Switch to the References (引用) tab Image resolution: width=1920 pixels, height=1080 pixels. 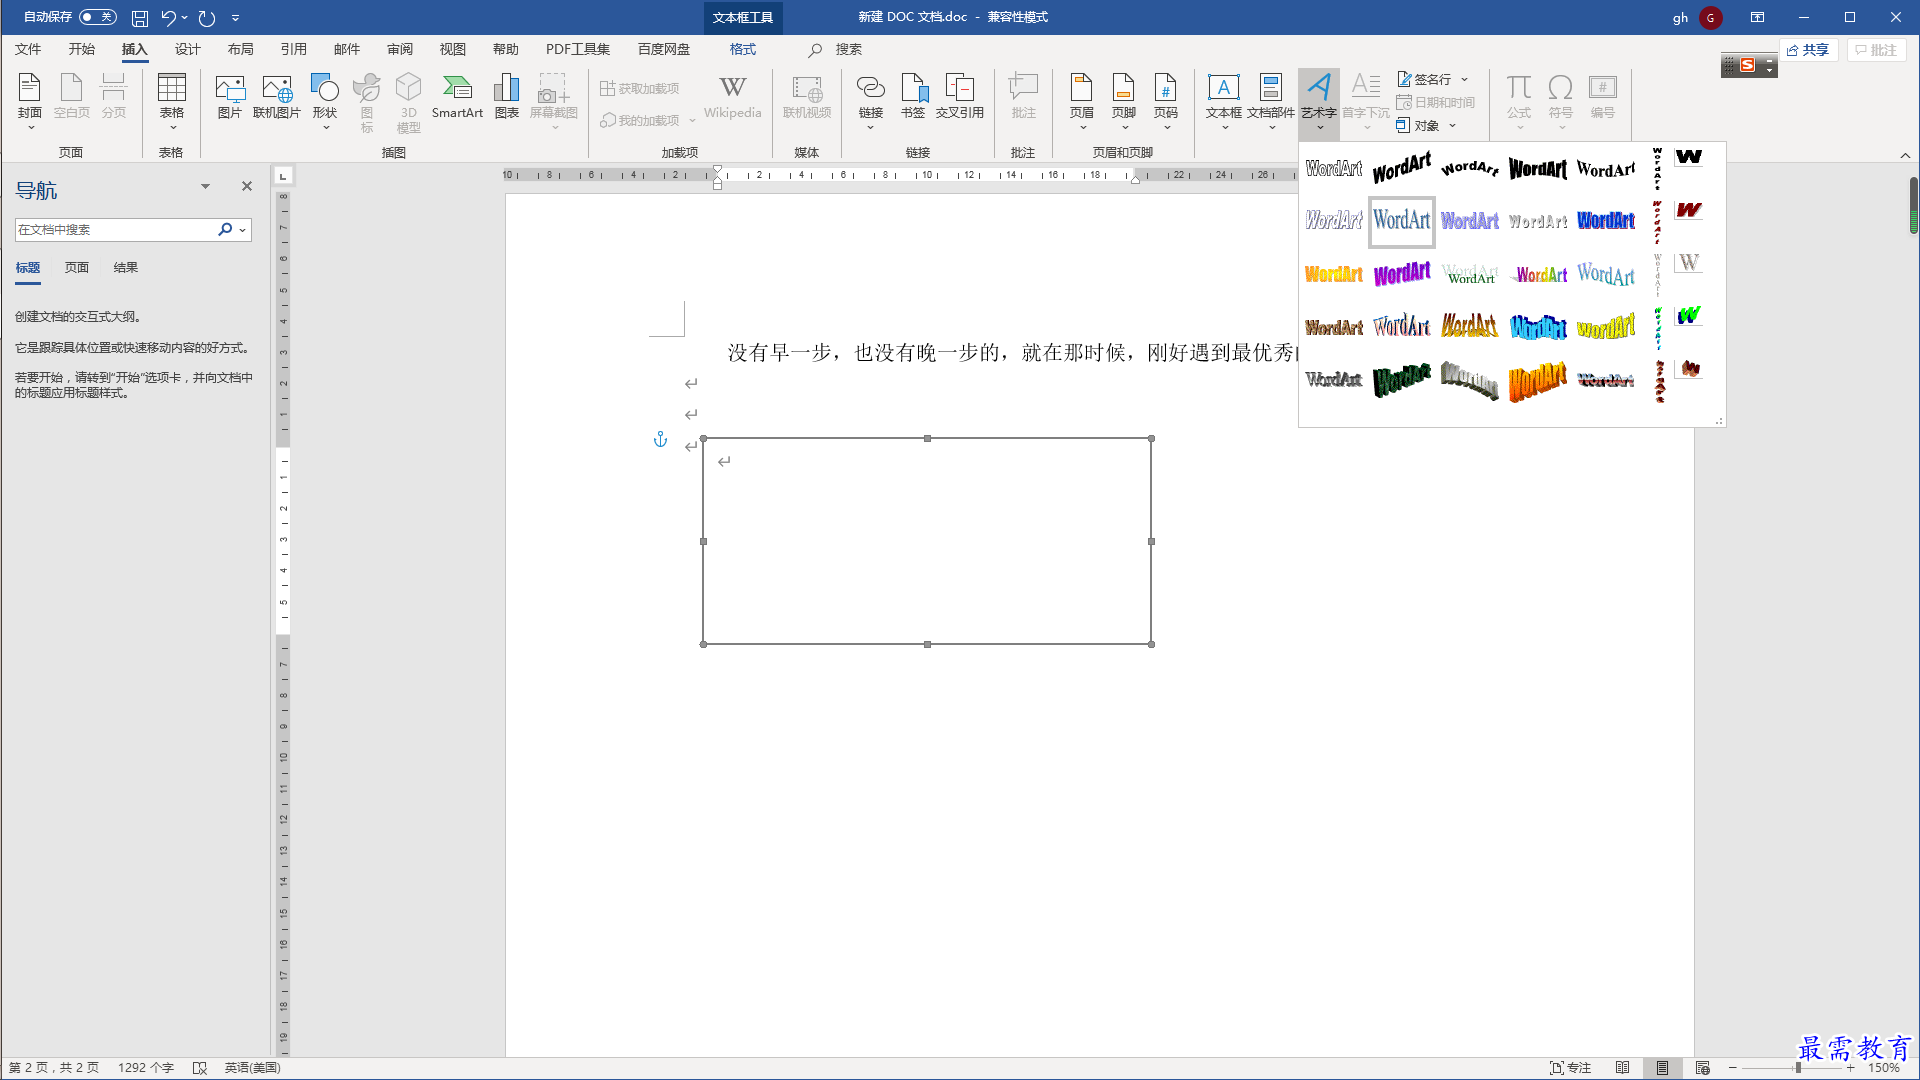[x=294, y=49]
